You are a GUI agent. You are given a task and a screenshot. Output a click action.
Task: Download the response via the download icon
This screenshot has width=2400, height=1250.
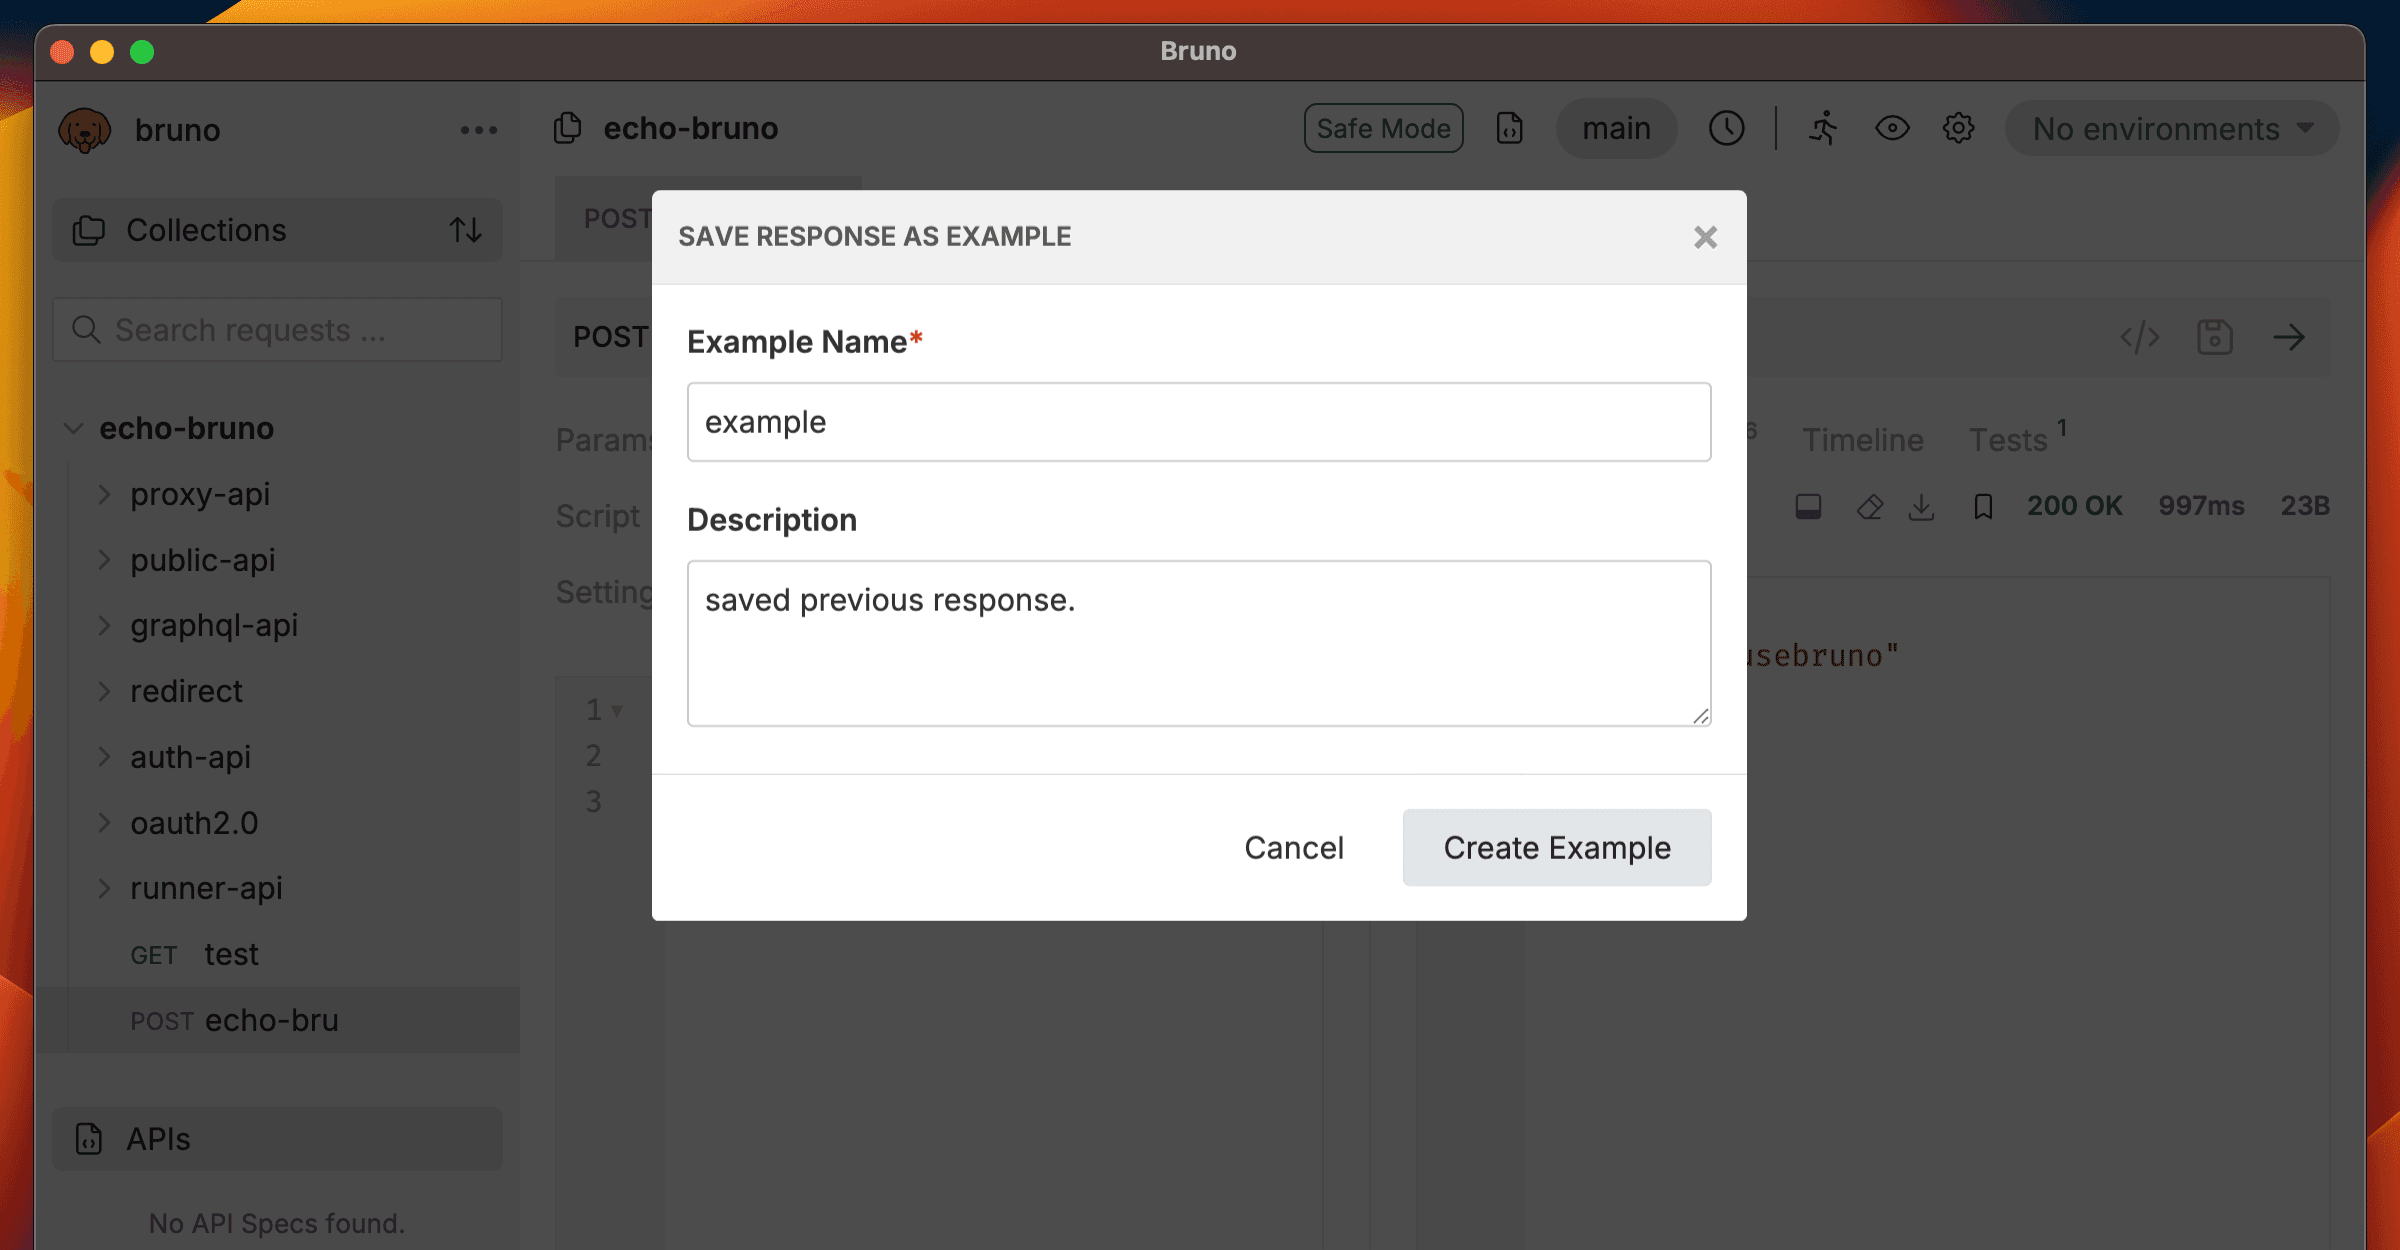pyautogui.click(x=1921, y=507)
